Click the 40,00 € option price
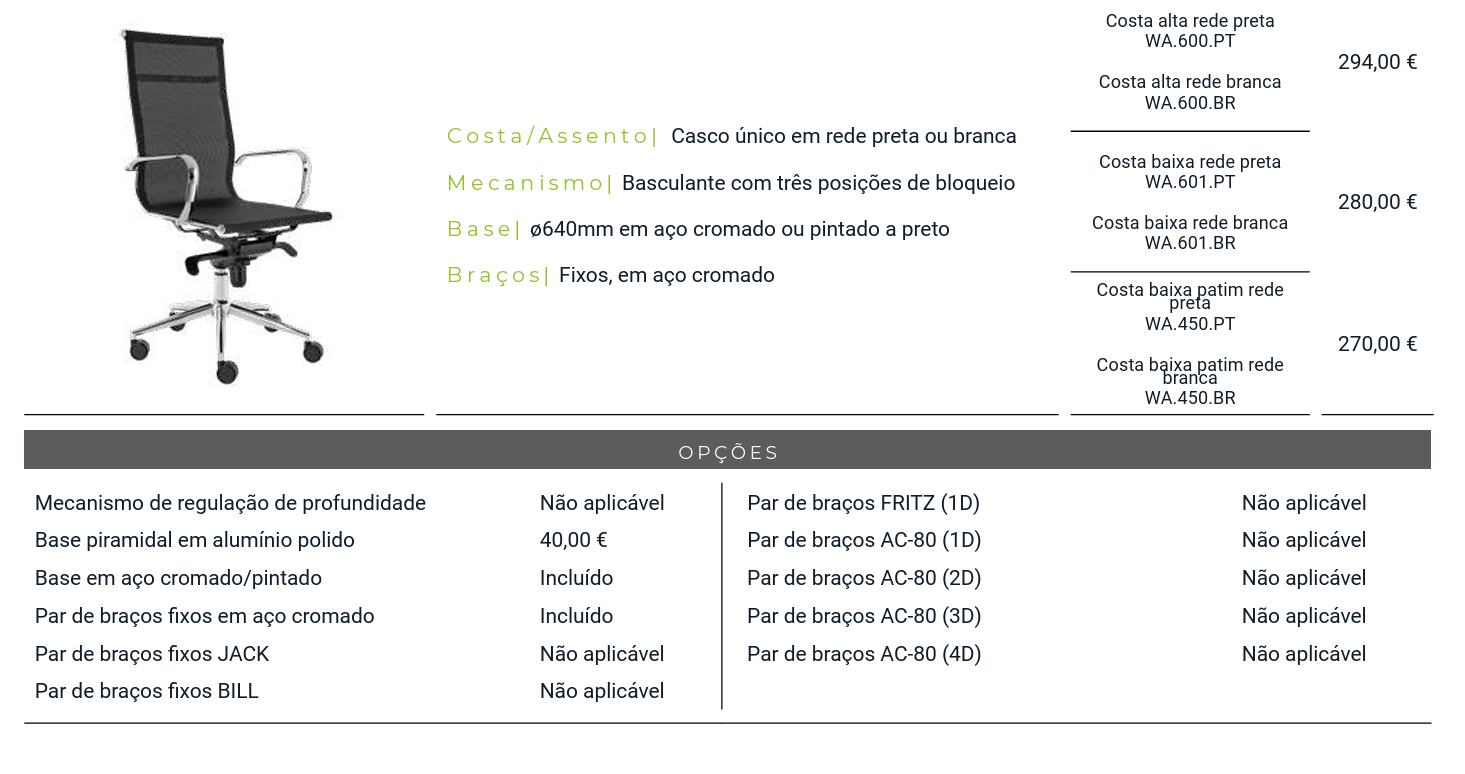1465x774 pixels. pos(574,540)
